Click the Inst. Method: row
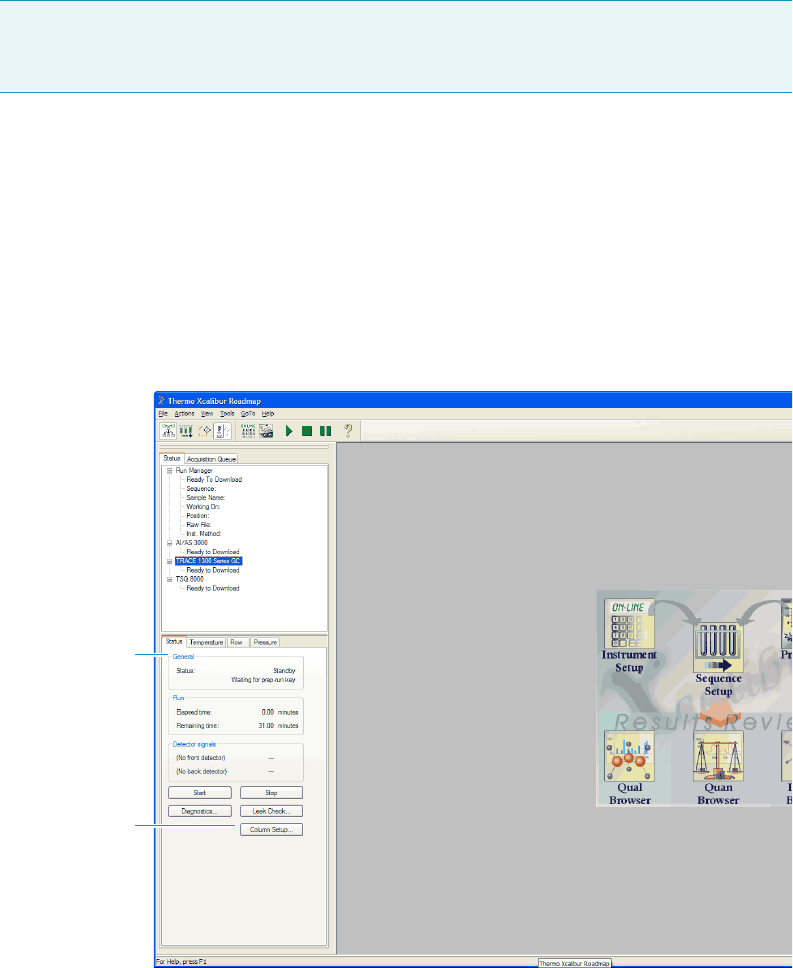 (x=204, y=534)
